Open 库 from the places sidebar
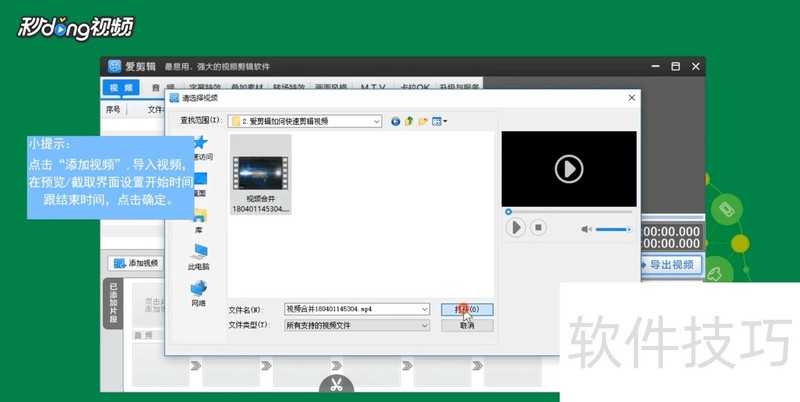 tap(198, 220)
